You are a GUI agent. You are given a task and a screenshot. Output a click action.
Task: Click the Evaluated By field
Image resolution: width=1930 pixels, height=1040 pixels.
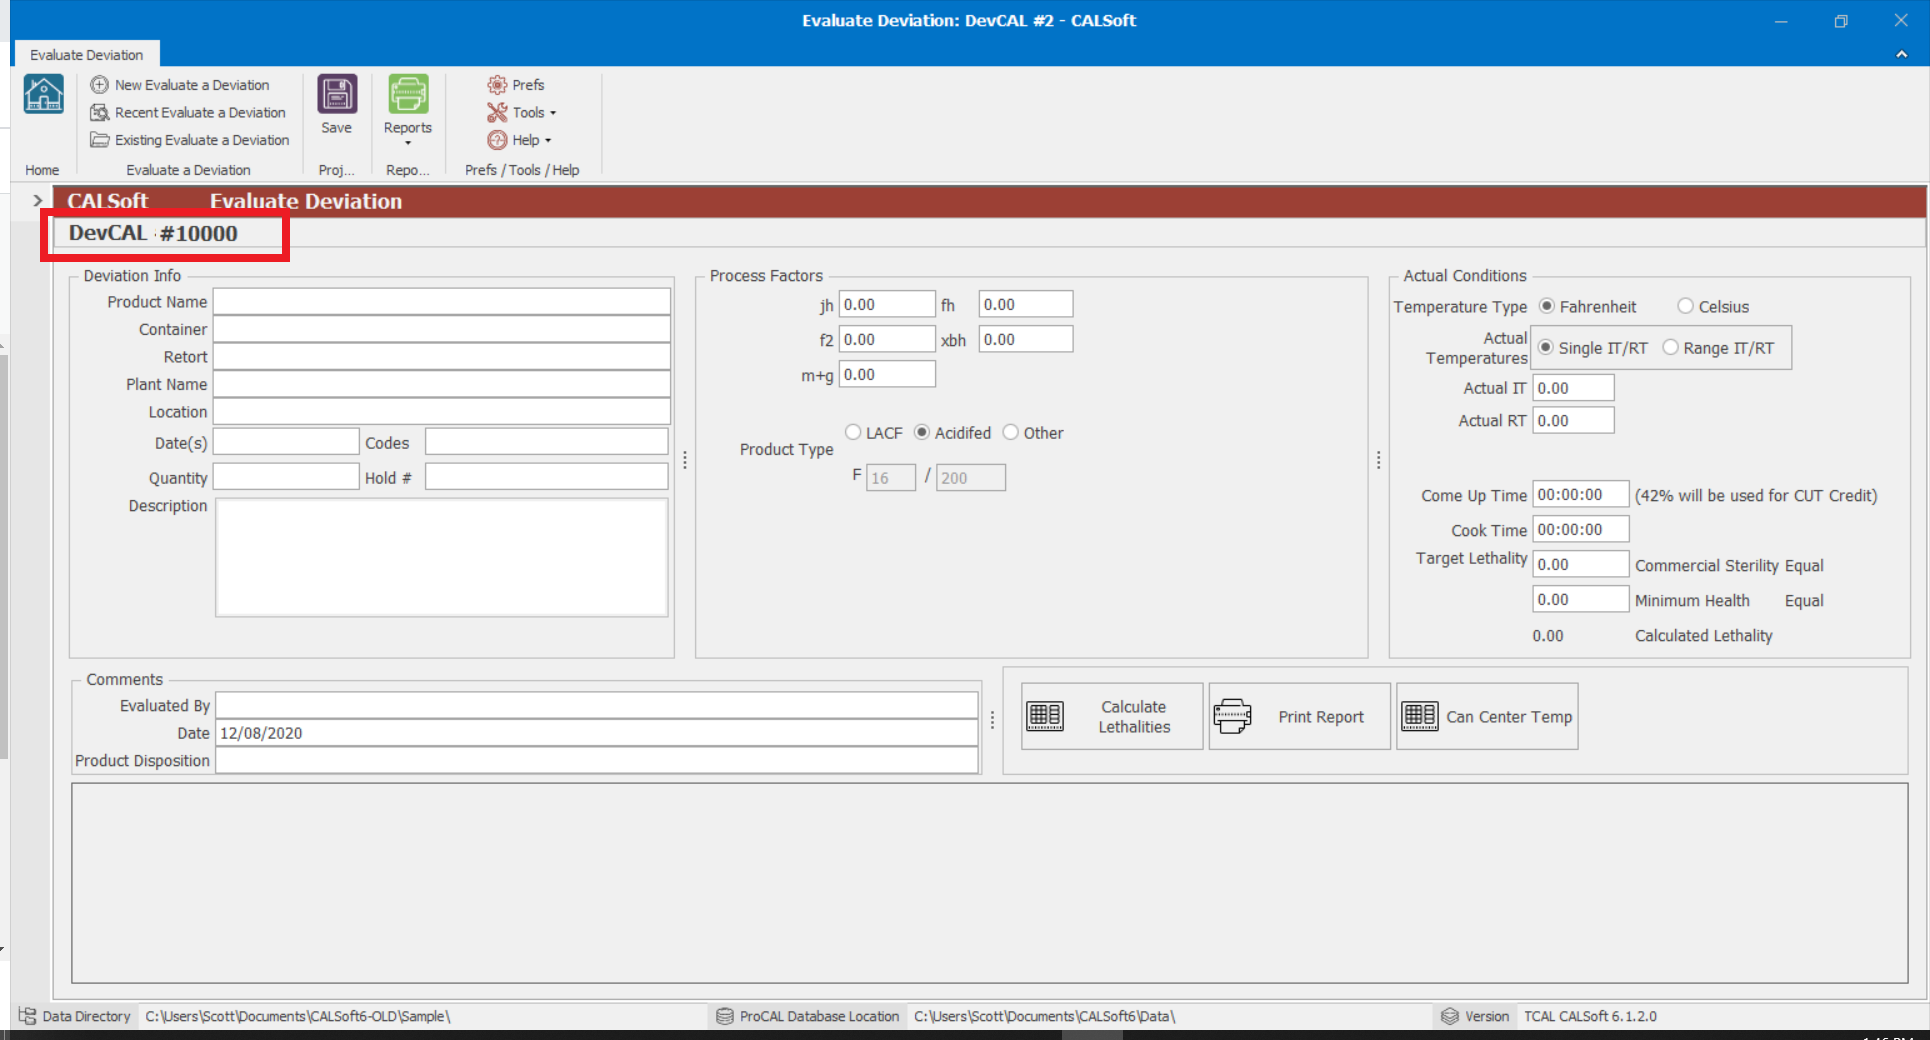(x=597, y=705)
